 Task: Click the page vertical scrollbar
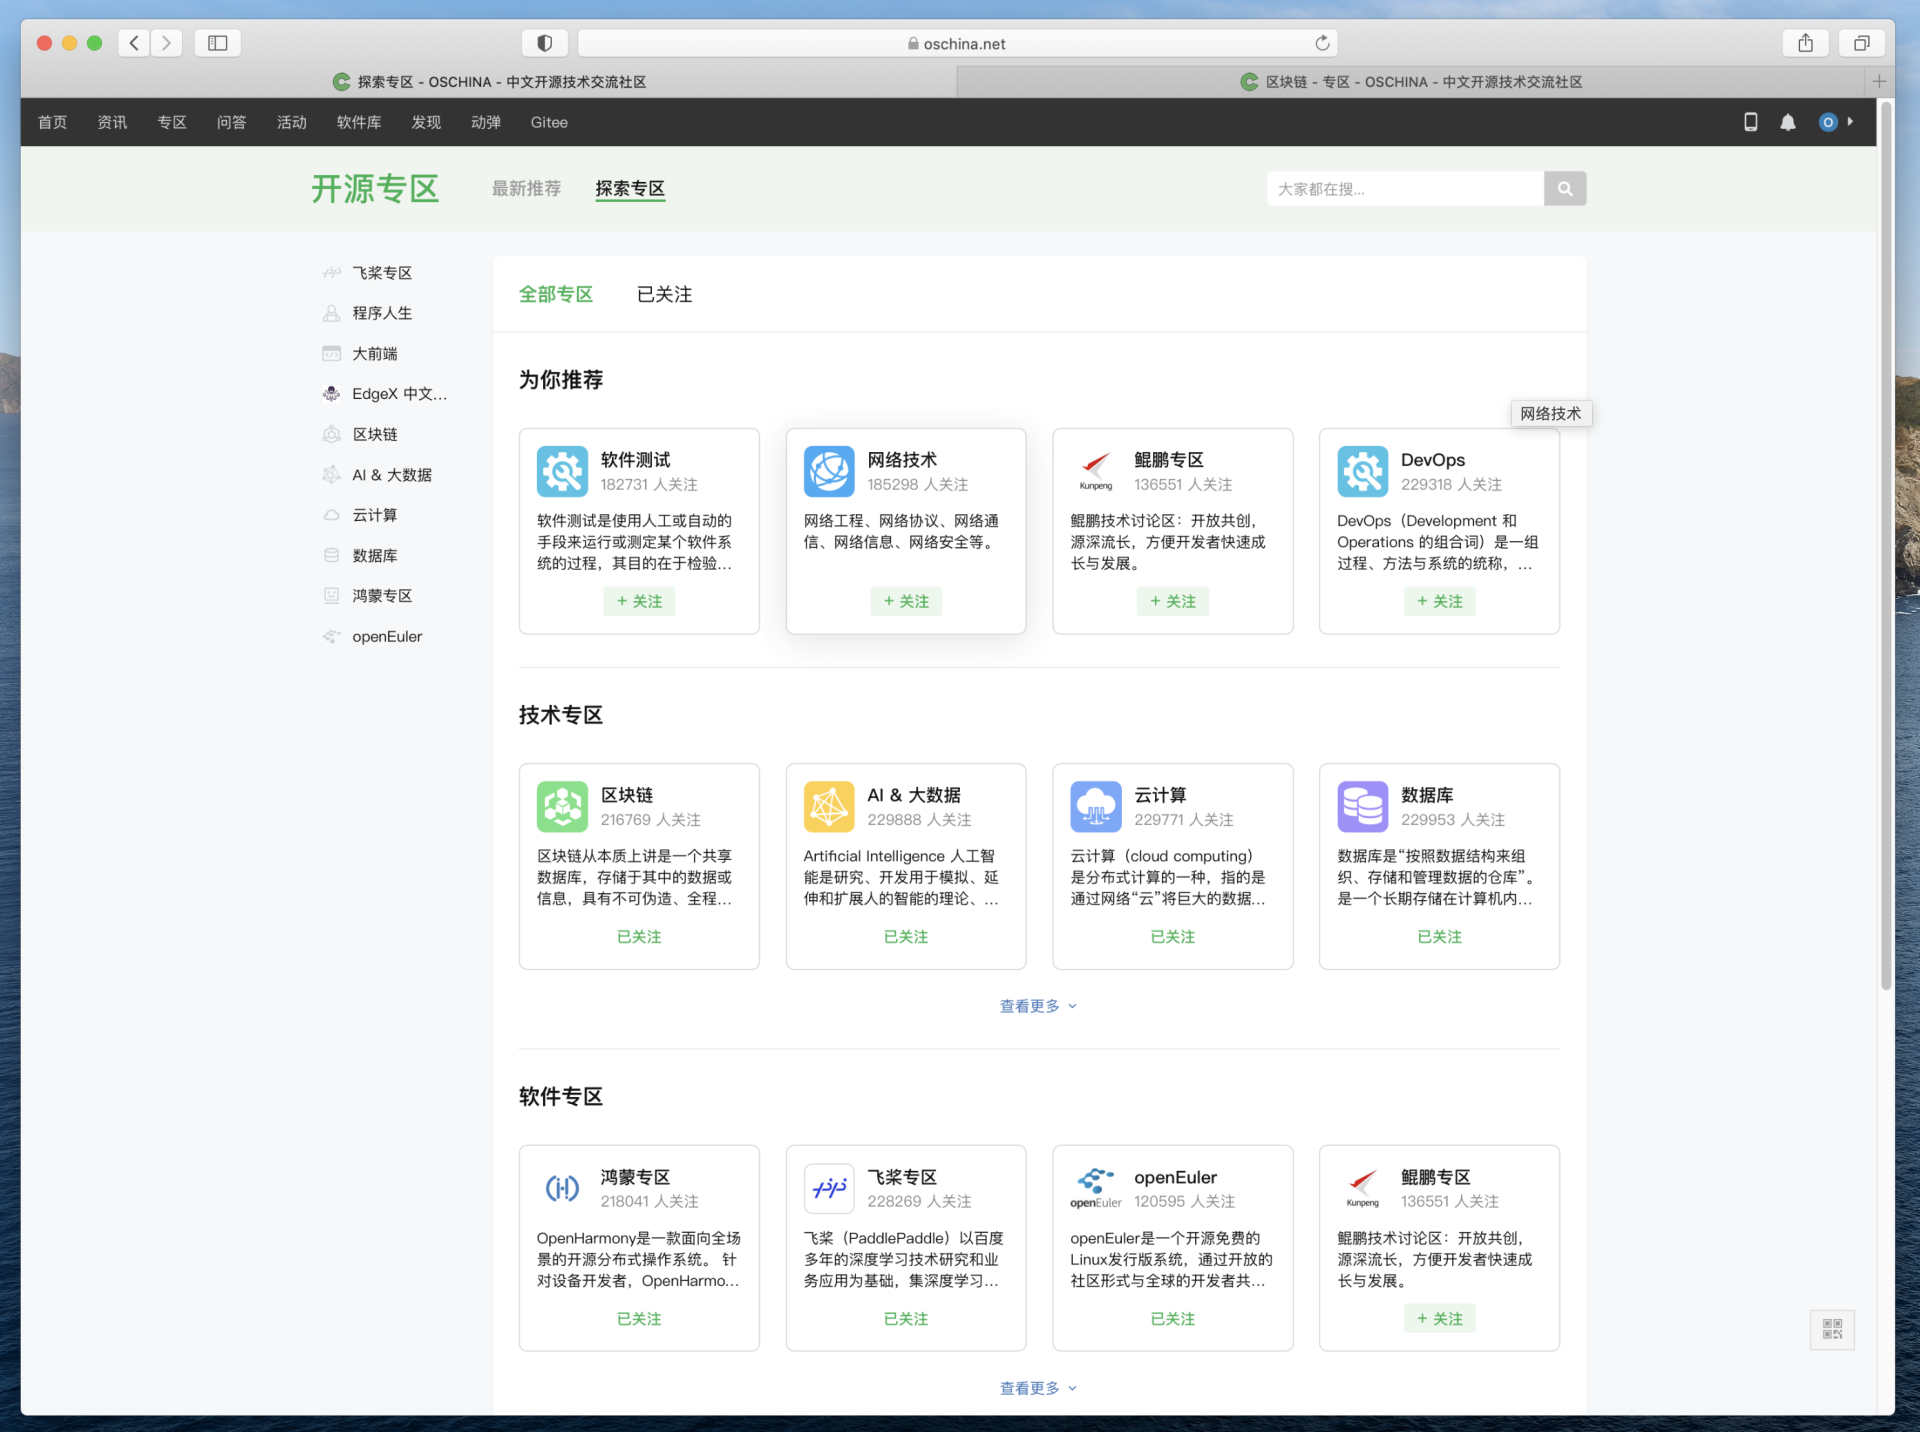pos(1886,545)
